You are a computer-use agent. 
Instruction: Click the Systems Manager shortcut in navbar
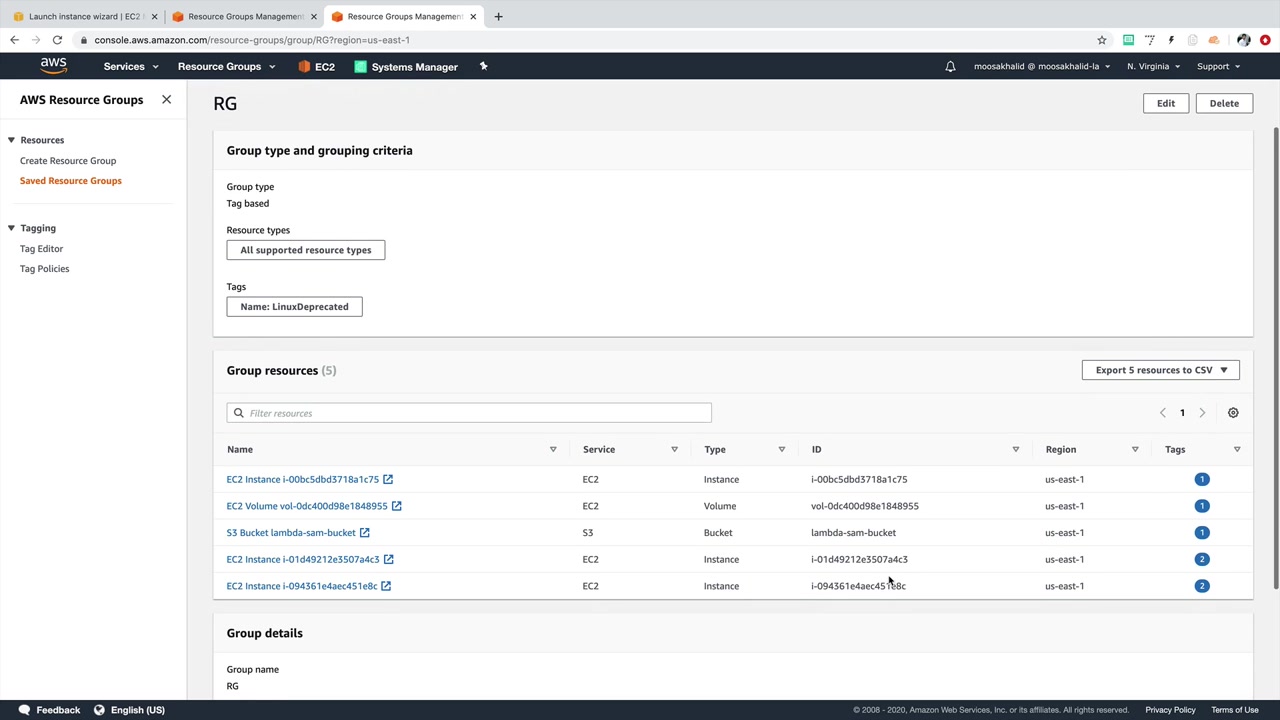tap(406, 67)
